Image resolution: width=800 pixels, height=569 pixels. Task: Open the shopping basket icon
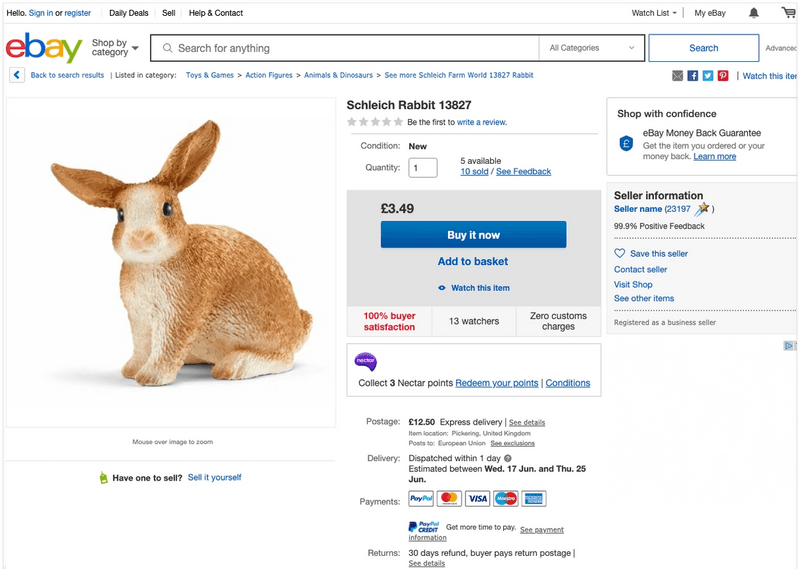[x=788, y=13]
